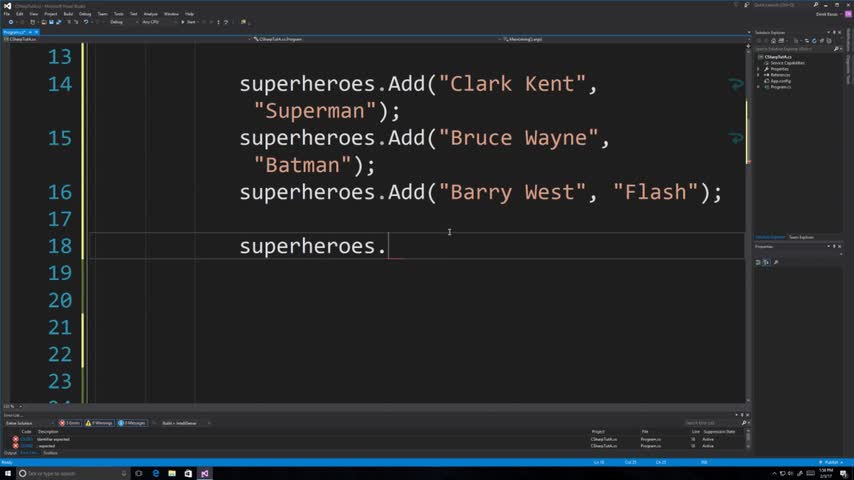This screenshot has height=480, width=854.
Task: Click the Solution Explorer search field
Action: click(x=793, y=49)
